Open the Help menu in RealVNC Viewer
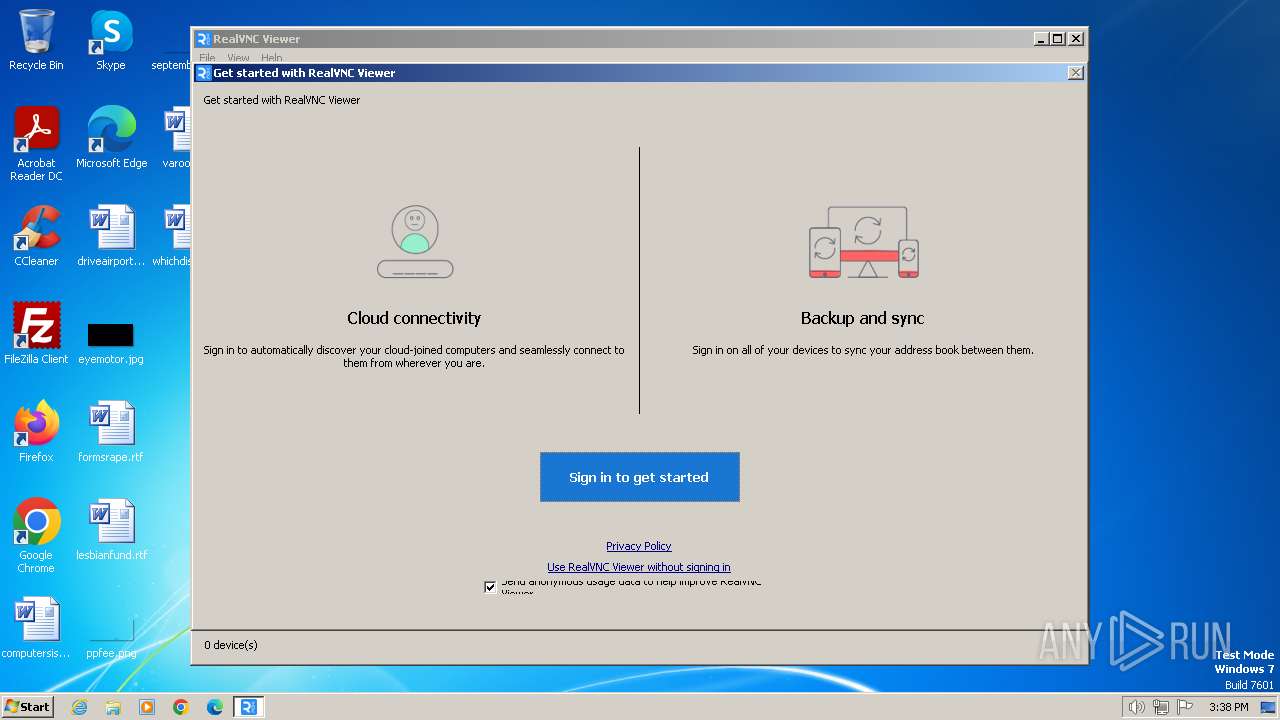The width and height of the screenshot is (1280, 720). pyautogui.click(x=271, y=58)
